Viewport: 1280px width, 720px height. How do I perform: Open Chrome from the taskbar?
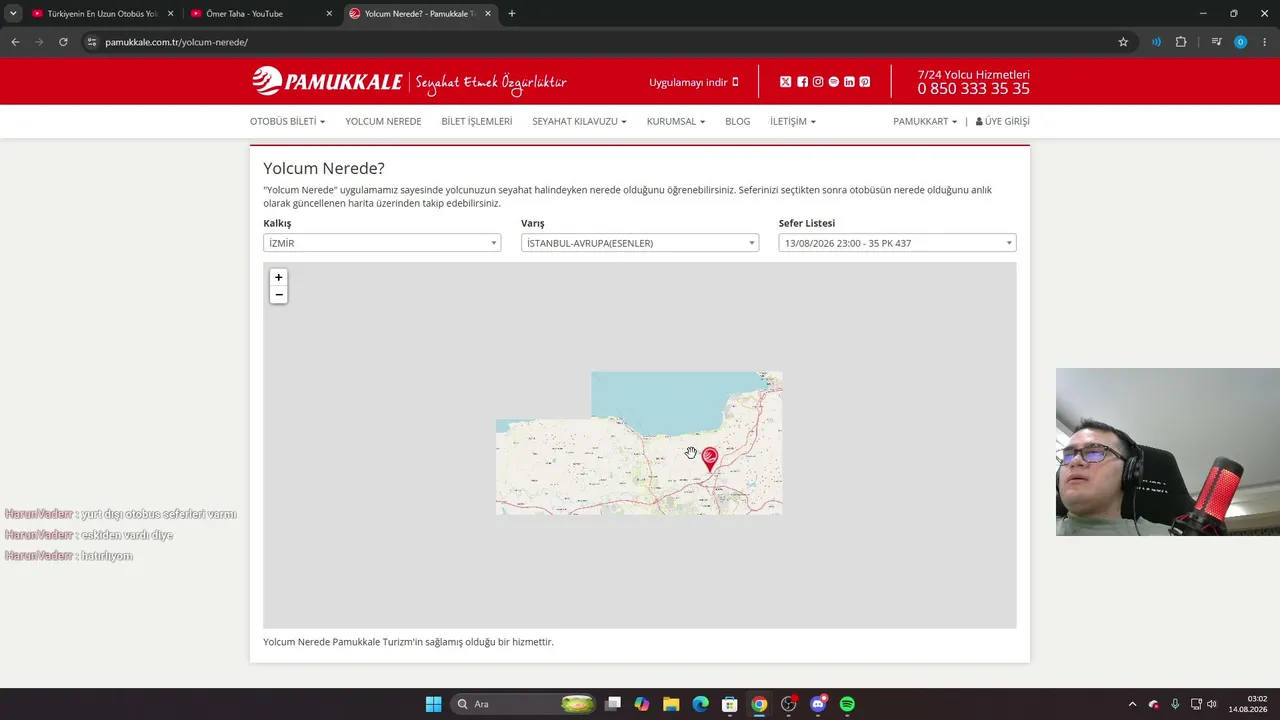[759, 704]
